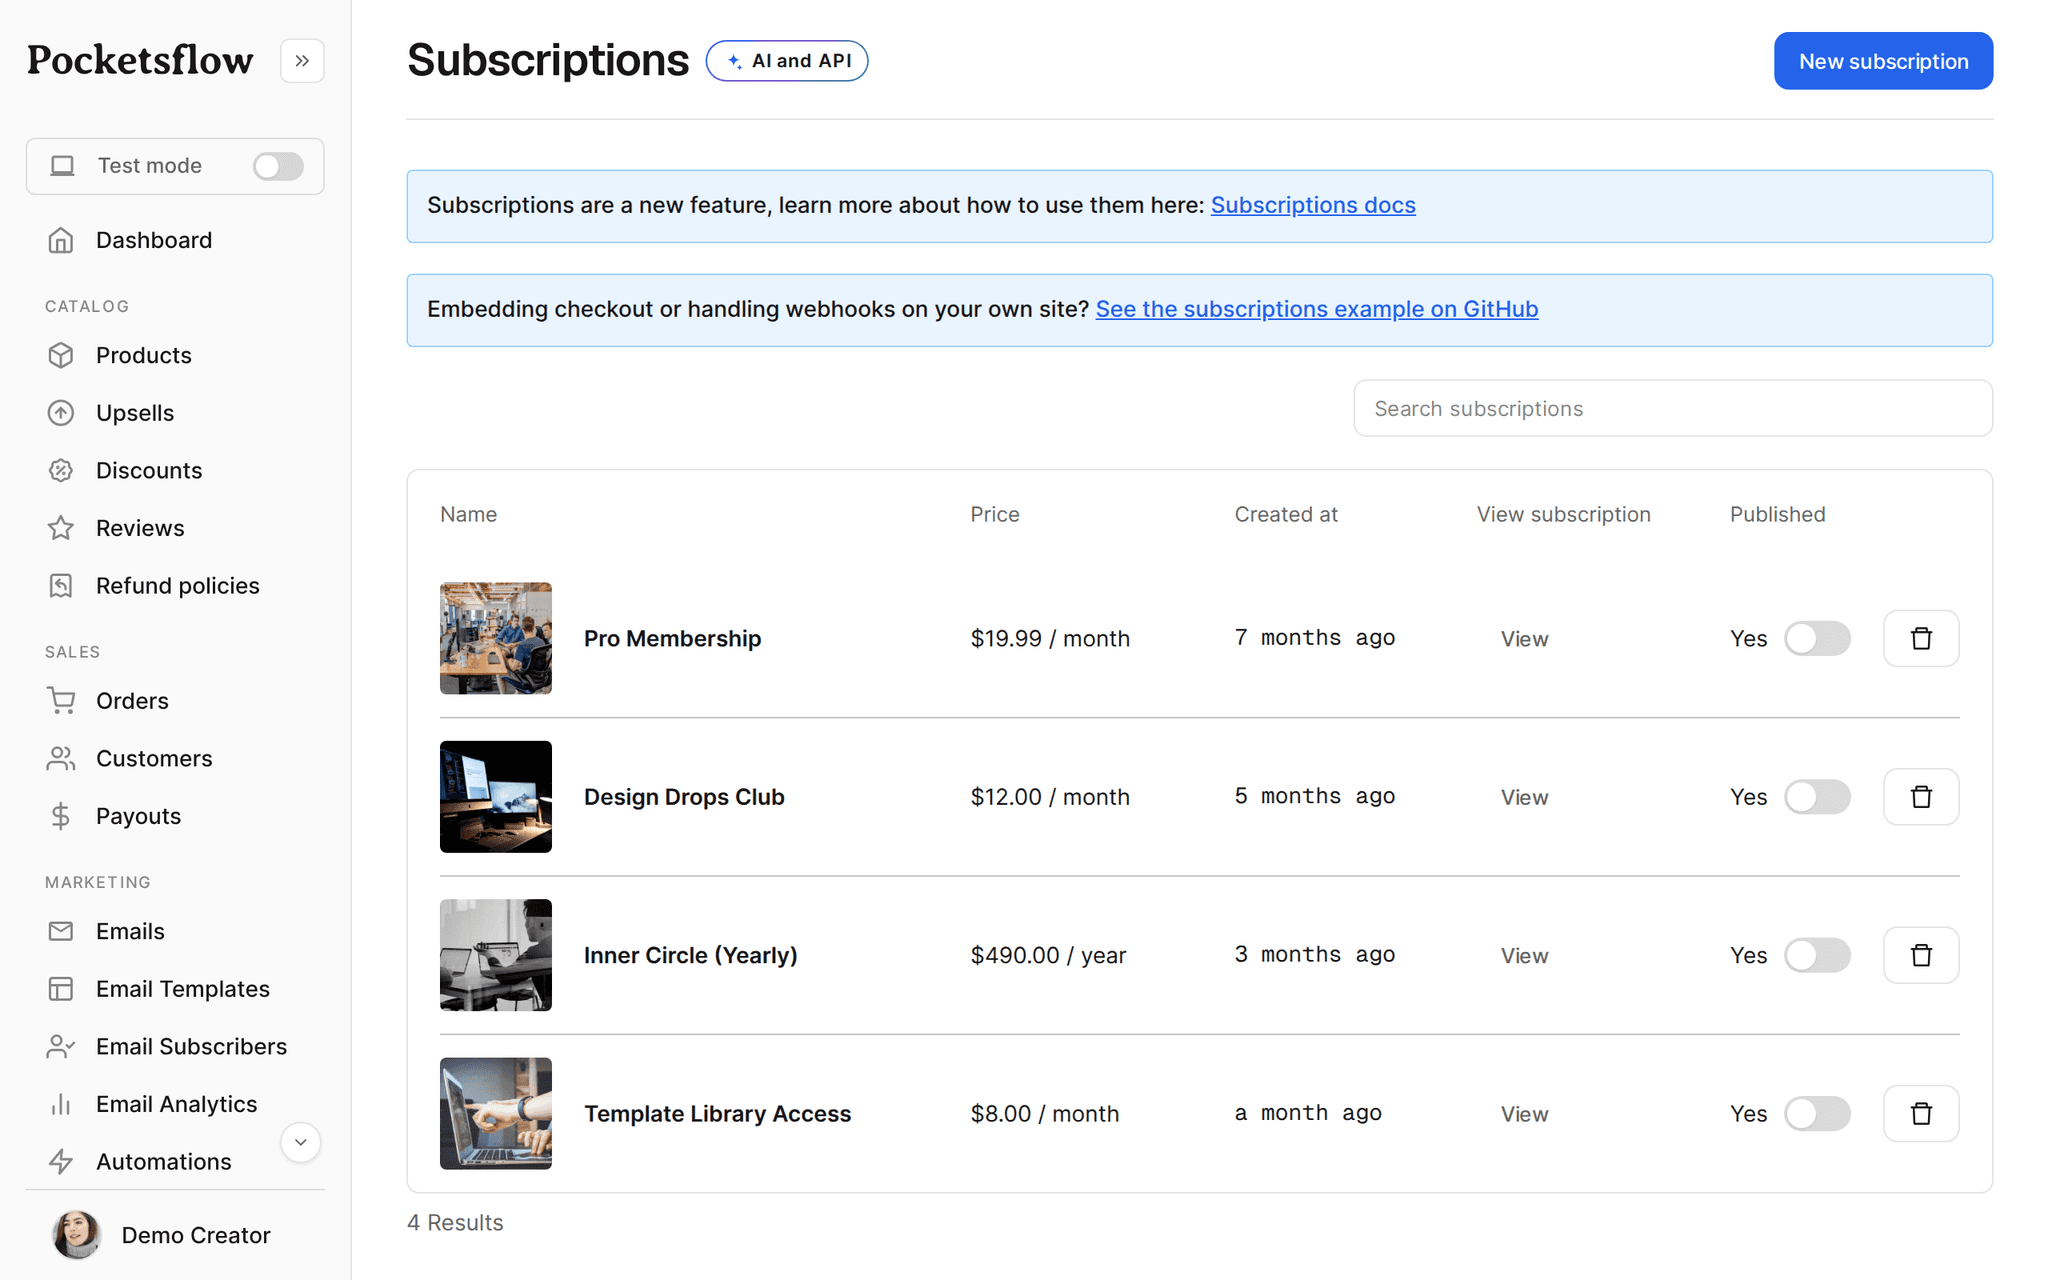
Task: Go to Orders in sidebar
Action: click(x=132, y=701)
